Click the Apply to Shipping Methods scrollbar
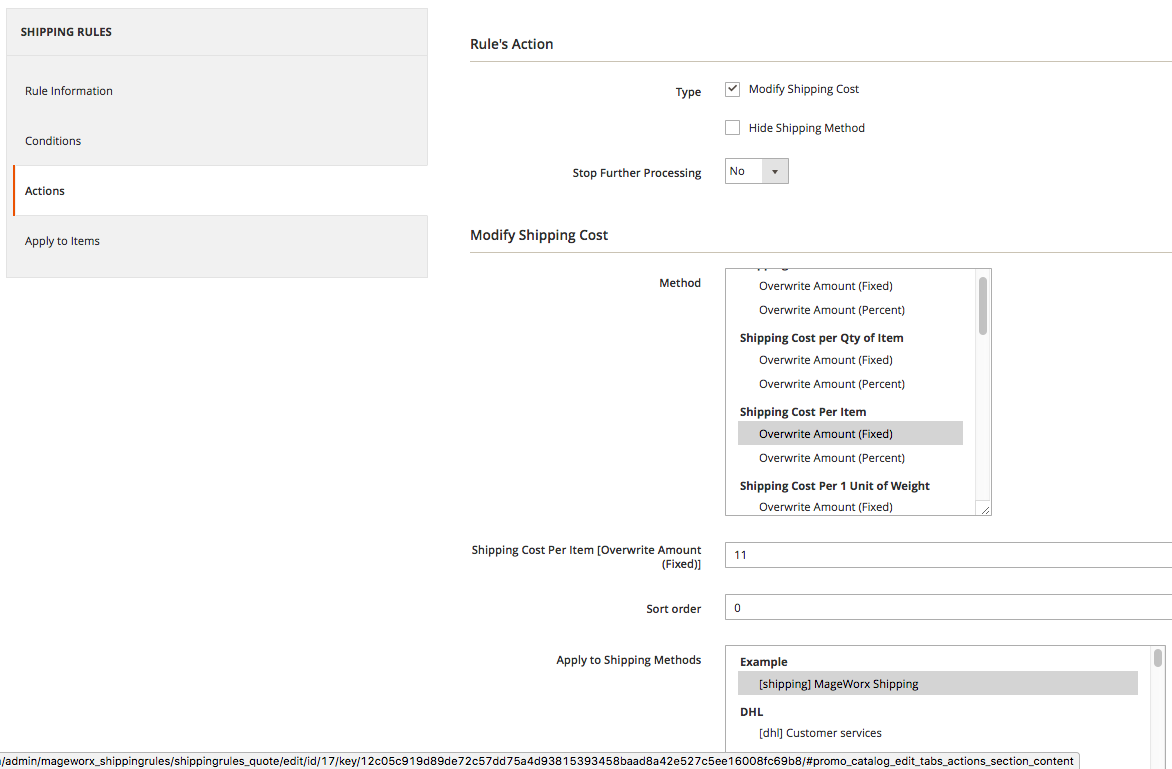This screenshot has height=769, width=1172. click(1158, 657)
